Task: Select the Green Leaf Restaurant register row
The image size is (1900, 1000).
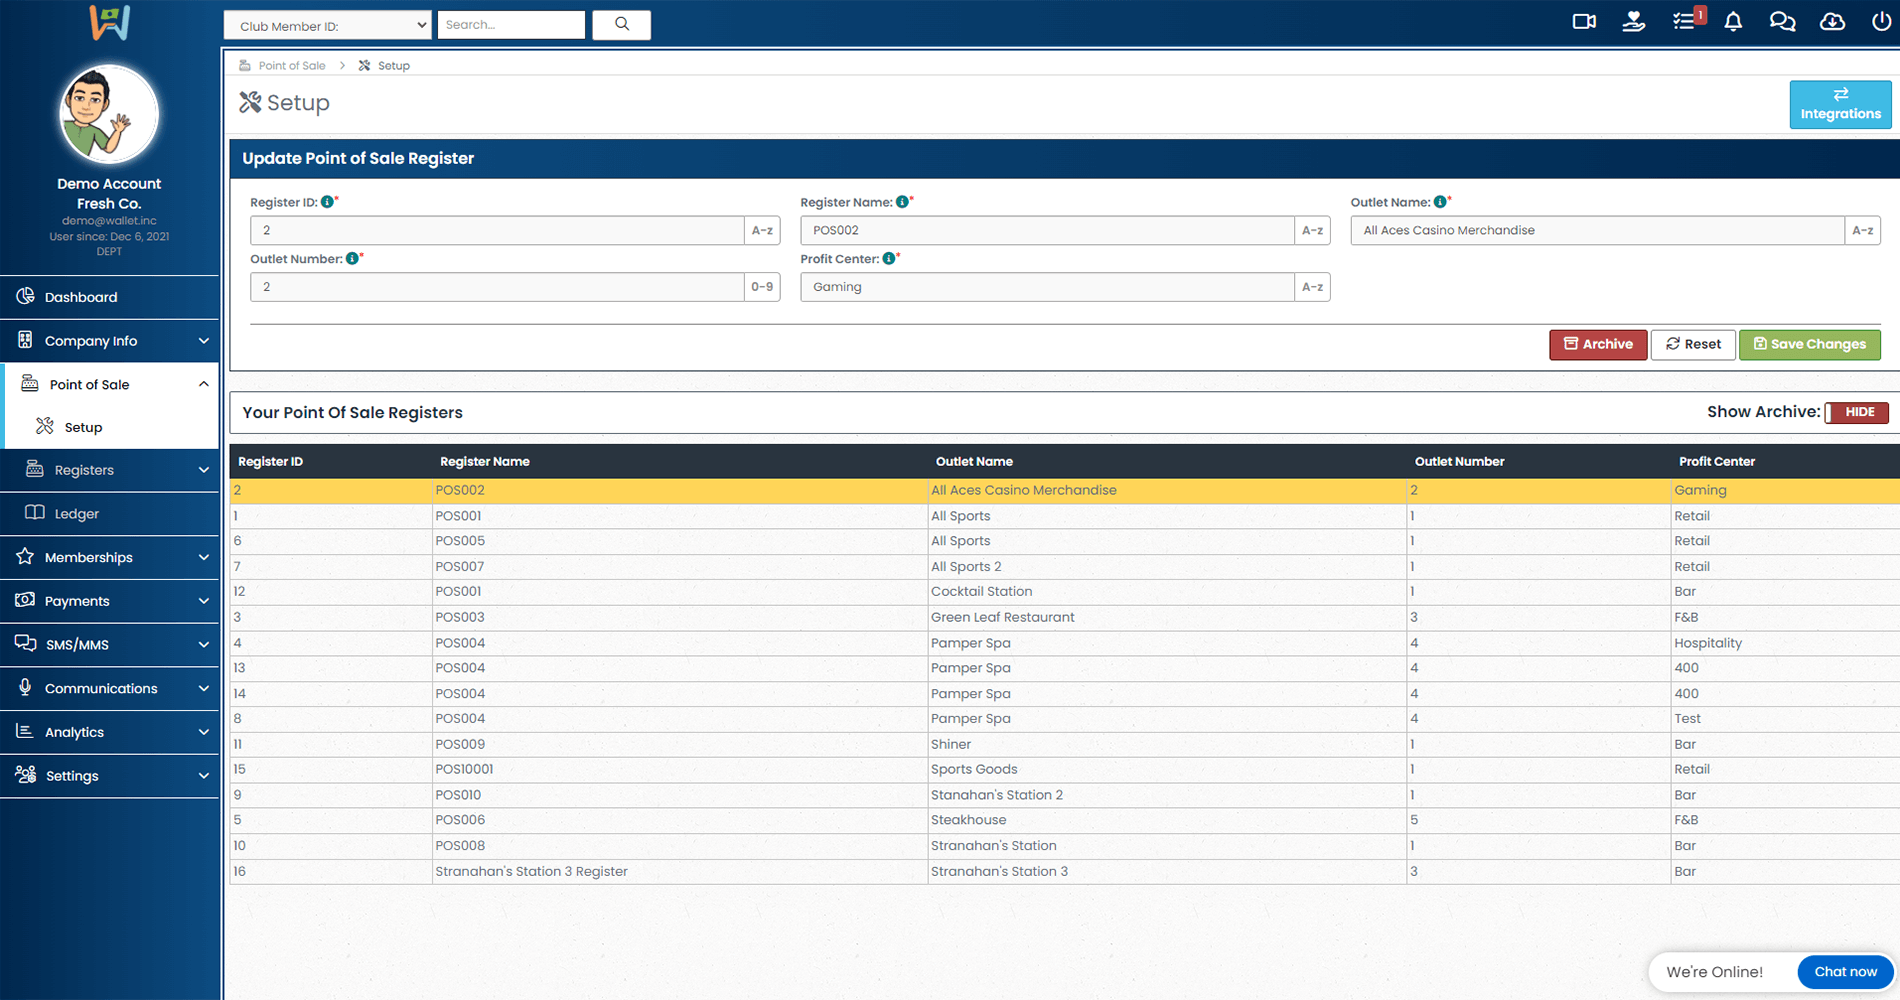Action: 1002,617
